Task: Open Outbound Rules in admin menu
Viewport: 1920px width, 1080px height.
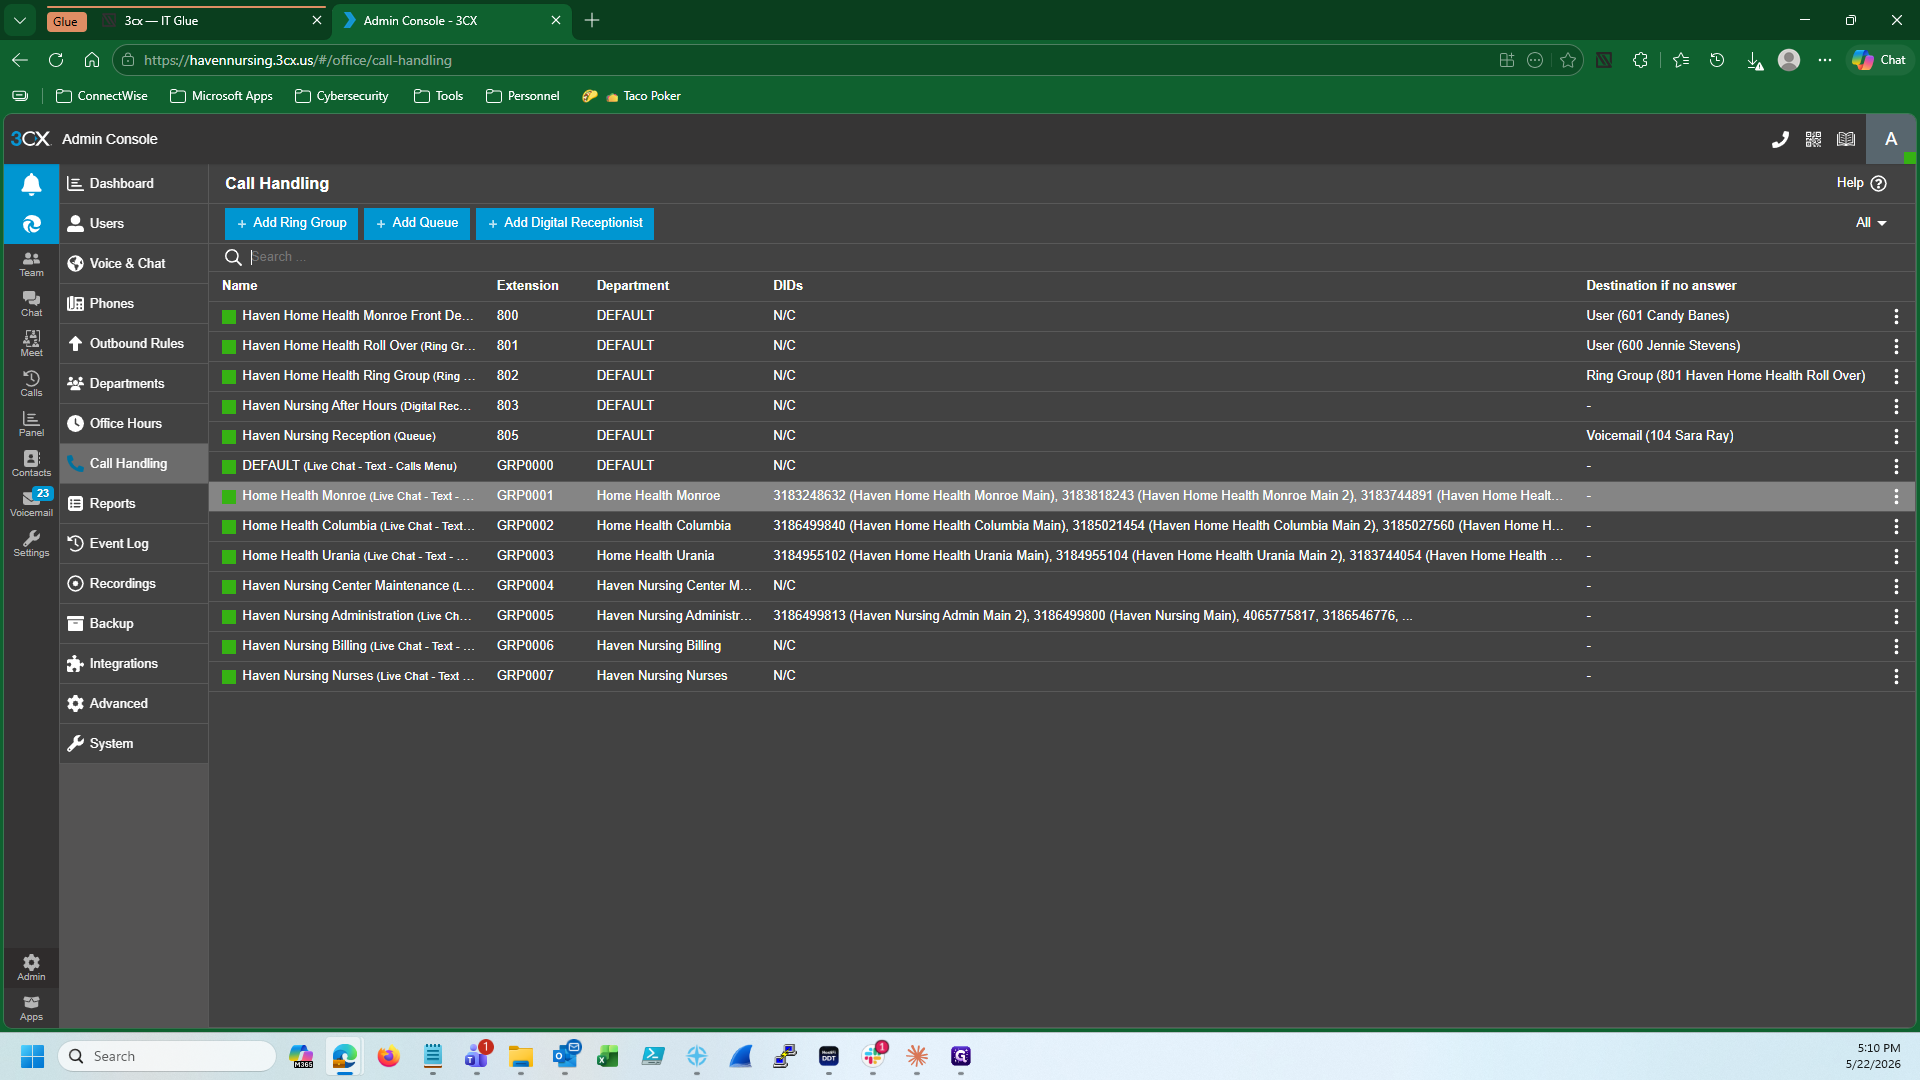Action: (x=134, y=344)
